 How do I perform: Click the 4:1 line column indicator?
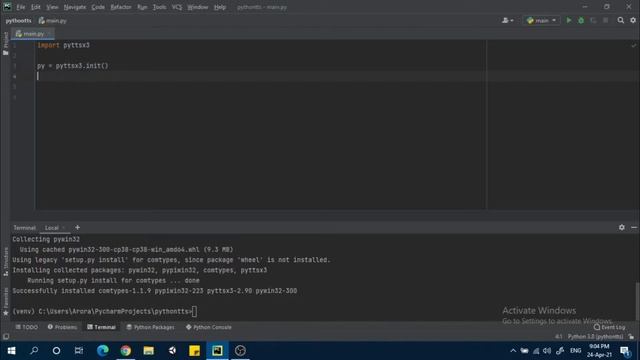click(x=558, y=337)
